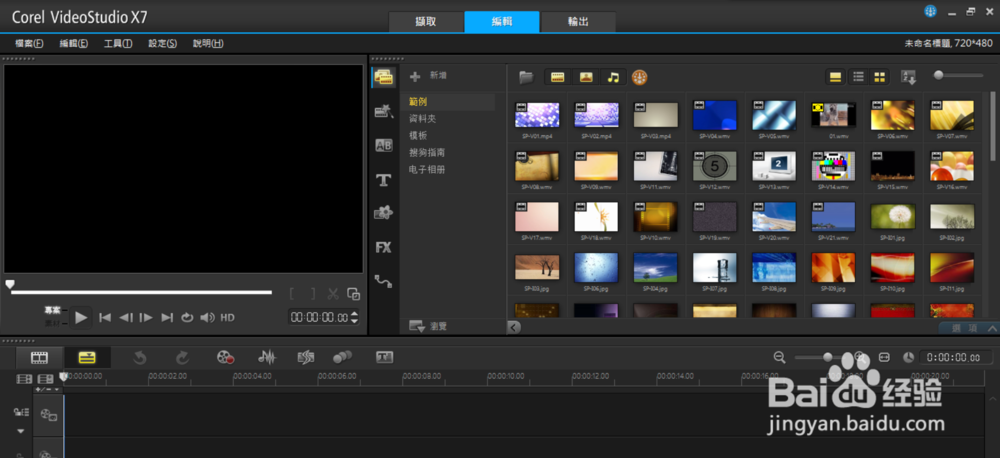Switch library to list view
The width and height of the screenshot is (1000, 458).
coord(859,77)
